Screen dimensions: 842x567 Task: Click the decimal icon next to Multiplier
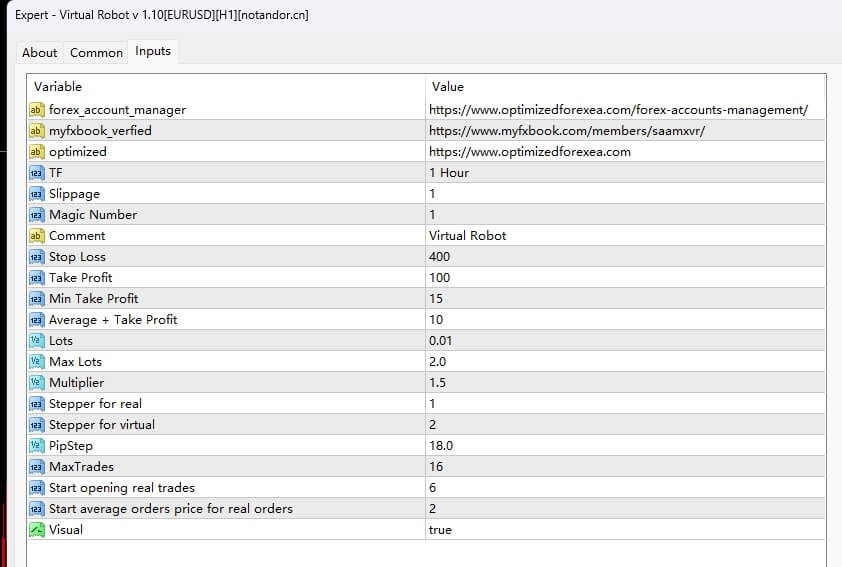36,383
